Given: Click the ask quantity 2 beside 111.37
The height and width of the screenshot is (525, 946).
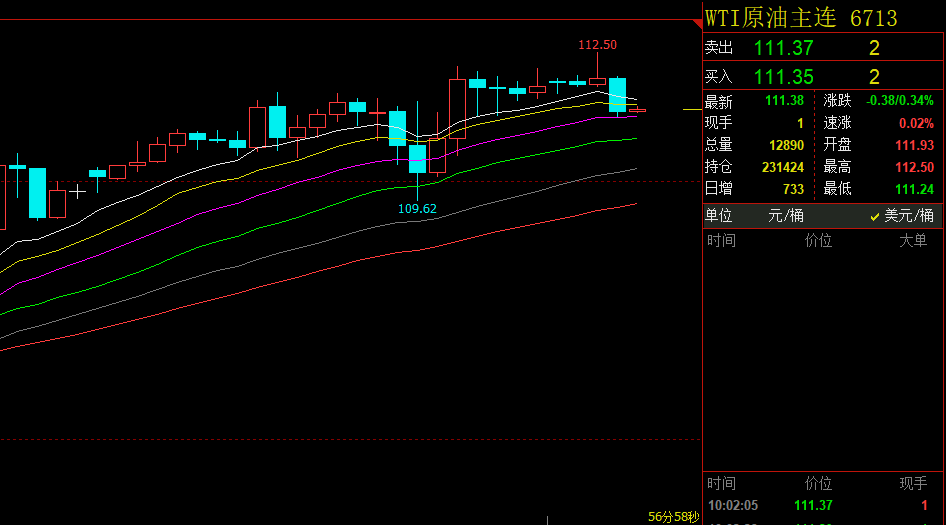Looking at the screenshot, I should pos(874,48).
